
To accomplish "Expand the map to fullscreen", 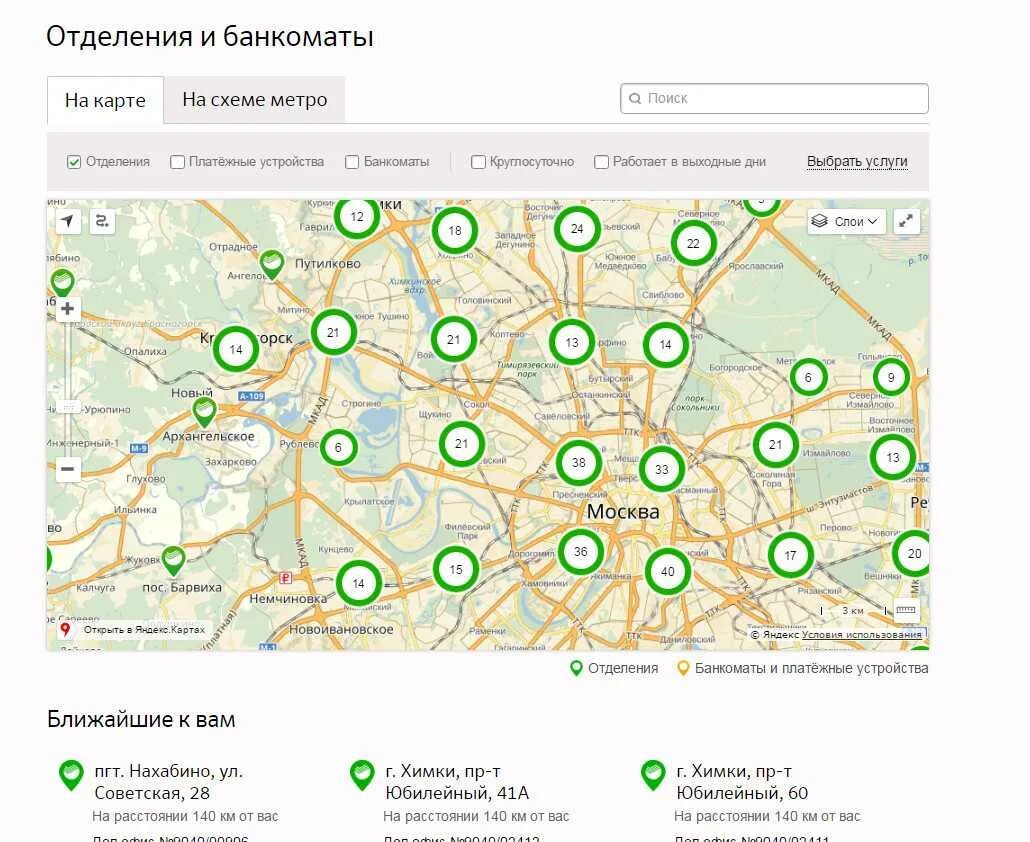I will pos(905,221).
